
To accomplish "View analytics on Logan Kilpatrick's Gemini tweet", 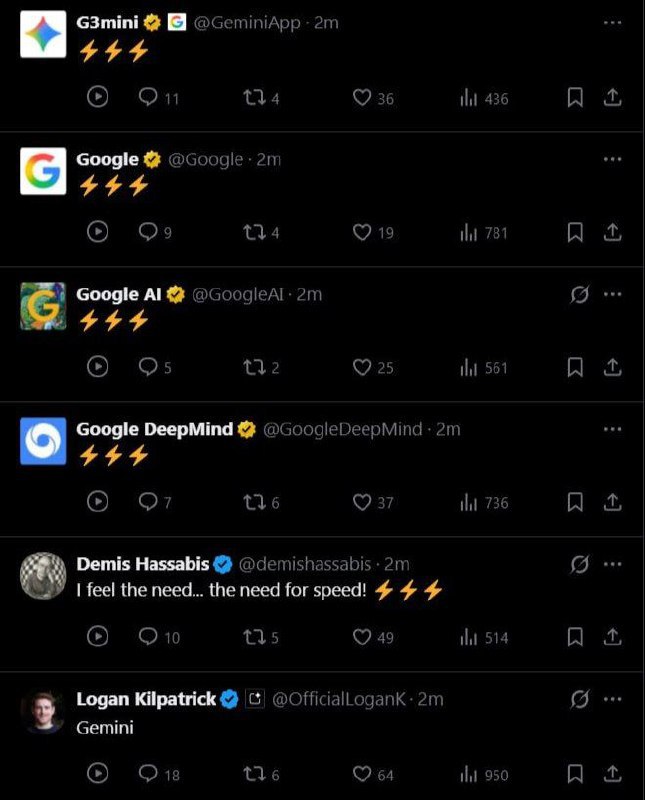I will point(465,772).
